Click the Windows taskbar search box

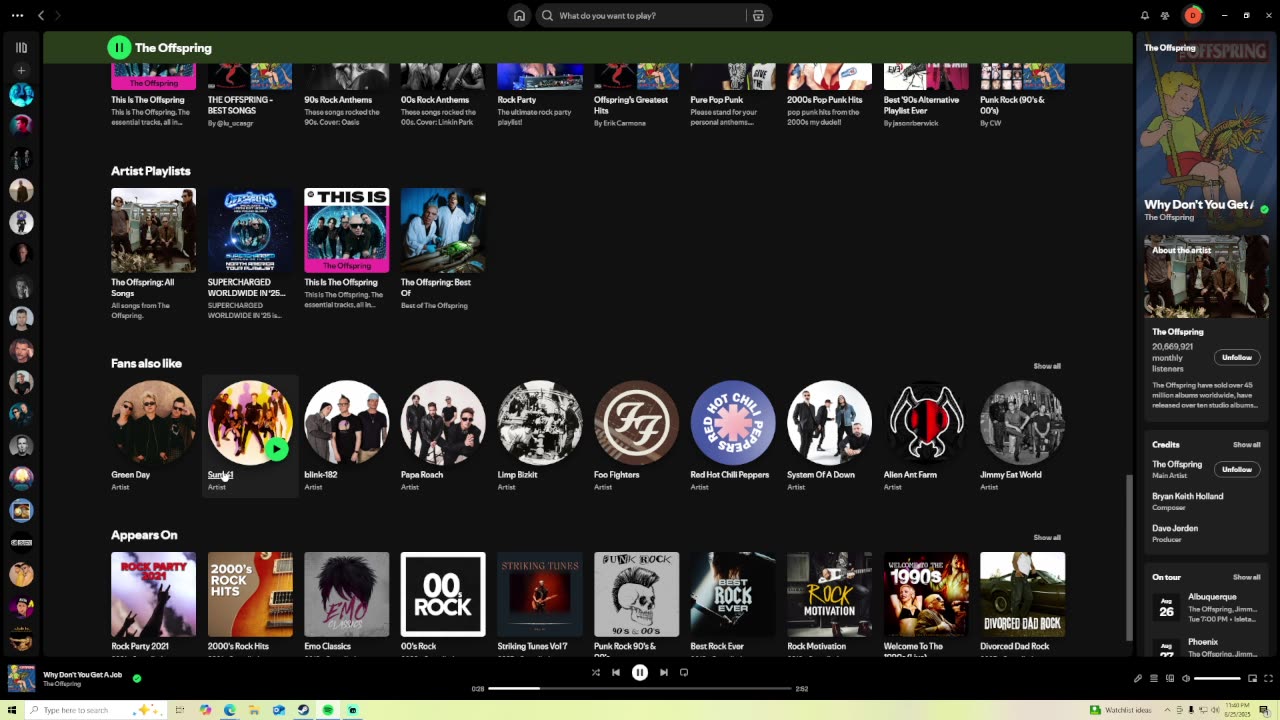[95, 710]
